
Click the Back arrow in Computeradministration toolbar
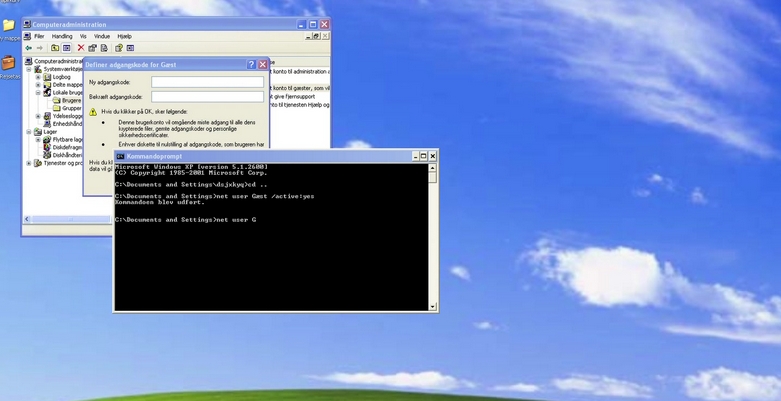tap(28, 48)
